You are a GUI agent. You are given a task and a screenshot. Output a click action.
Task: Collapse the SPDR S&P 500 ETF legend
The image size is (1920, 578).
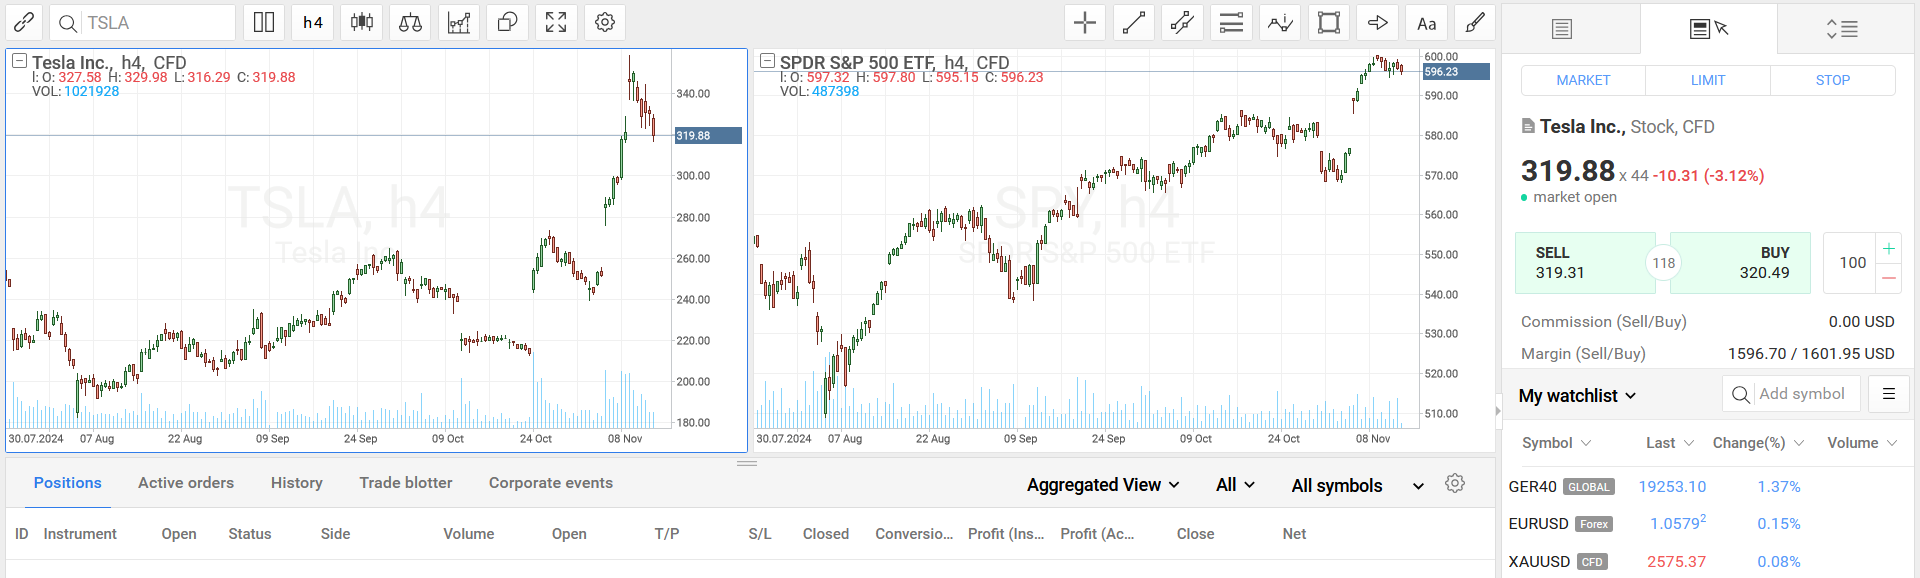(x=767, y=61)
